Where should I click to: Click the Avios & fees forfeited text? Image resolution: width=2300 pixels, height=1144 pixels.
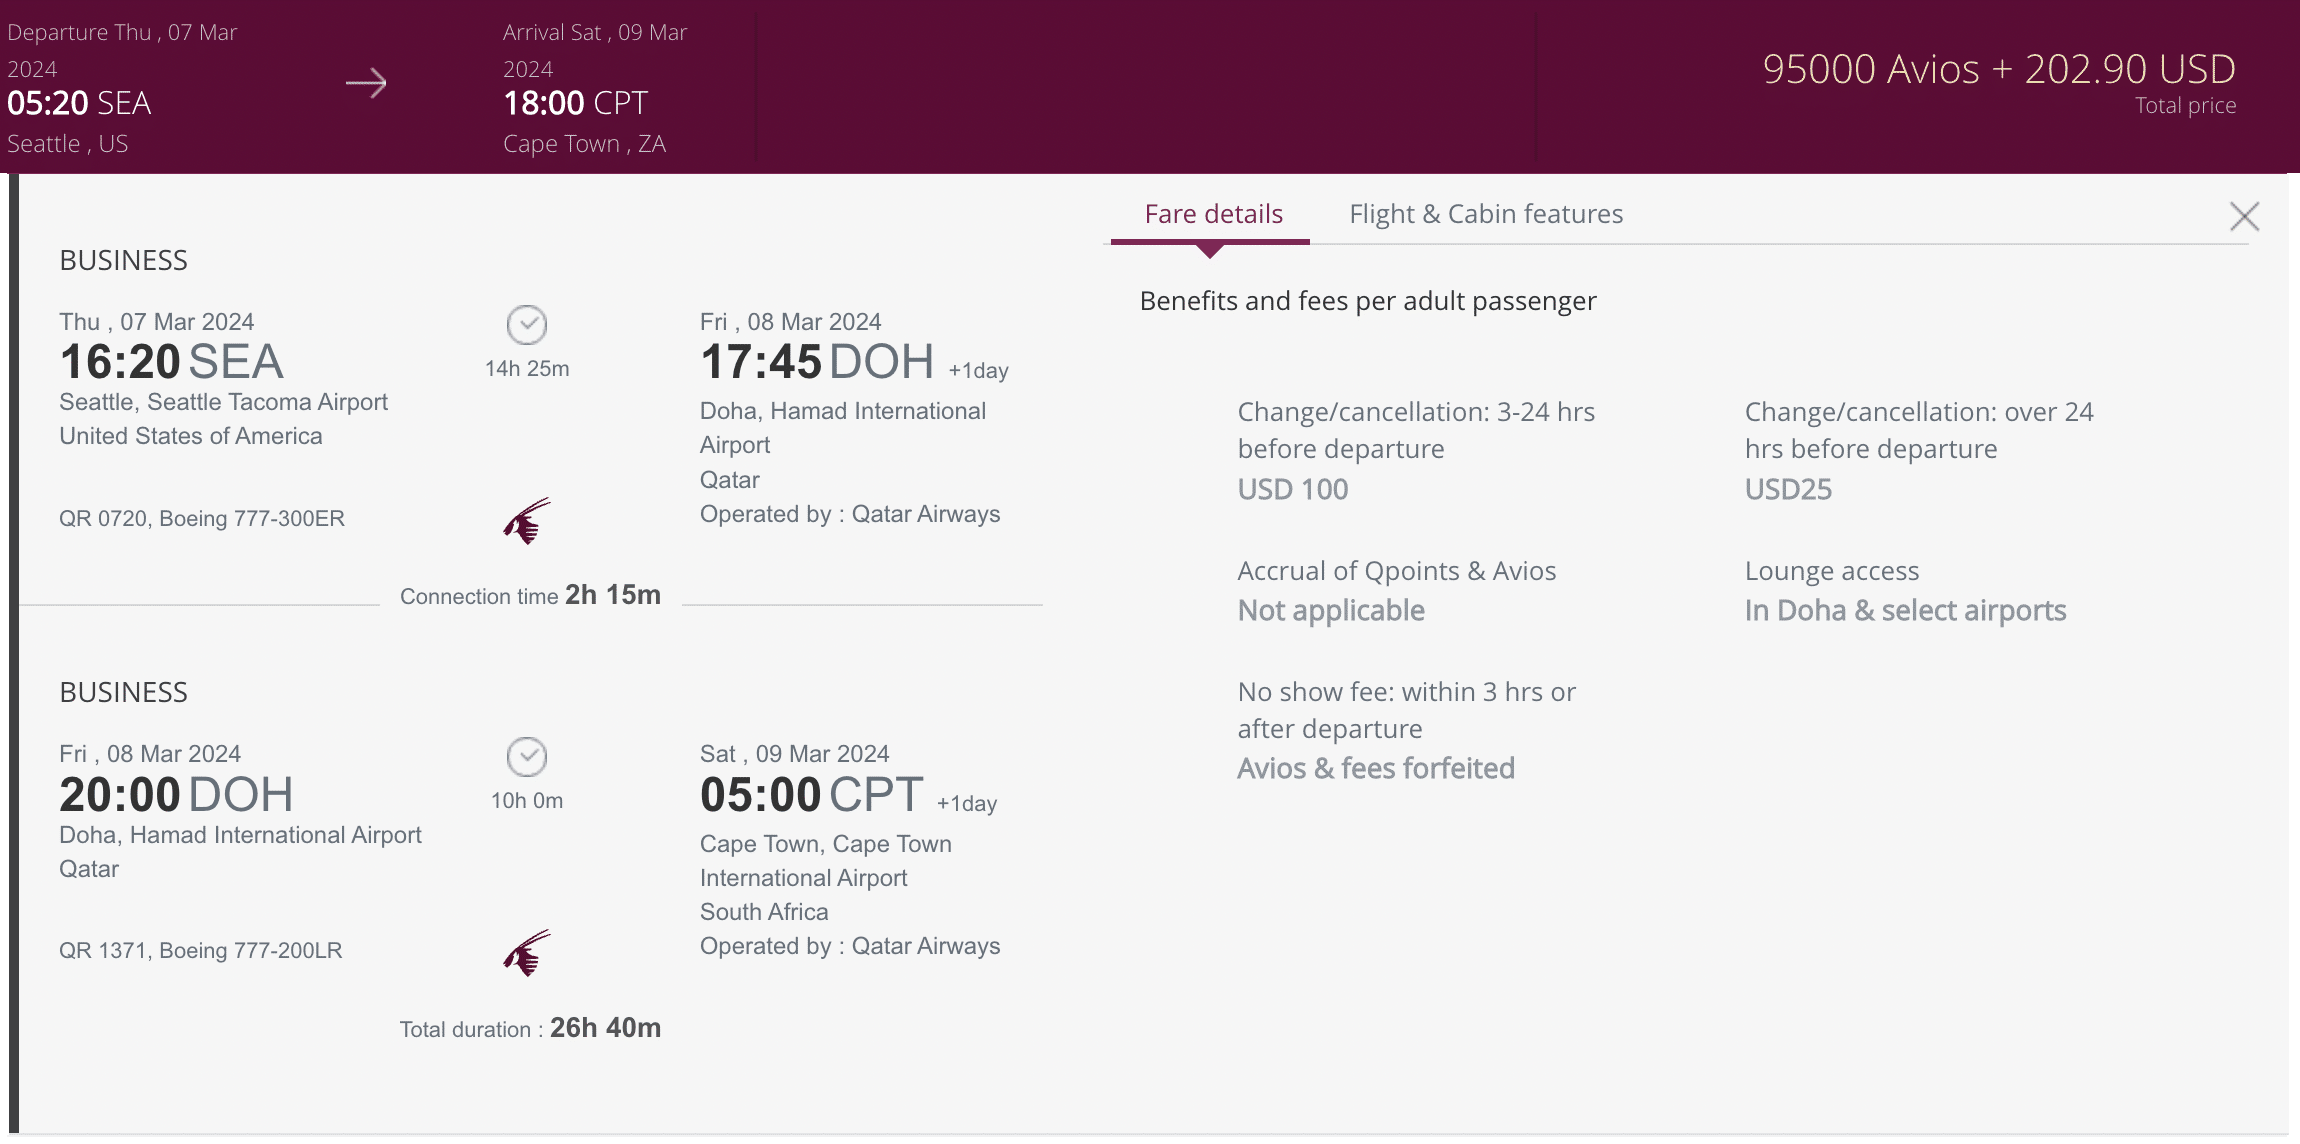tap(1376, 768)
